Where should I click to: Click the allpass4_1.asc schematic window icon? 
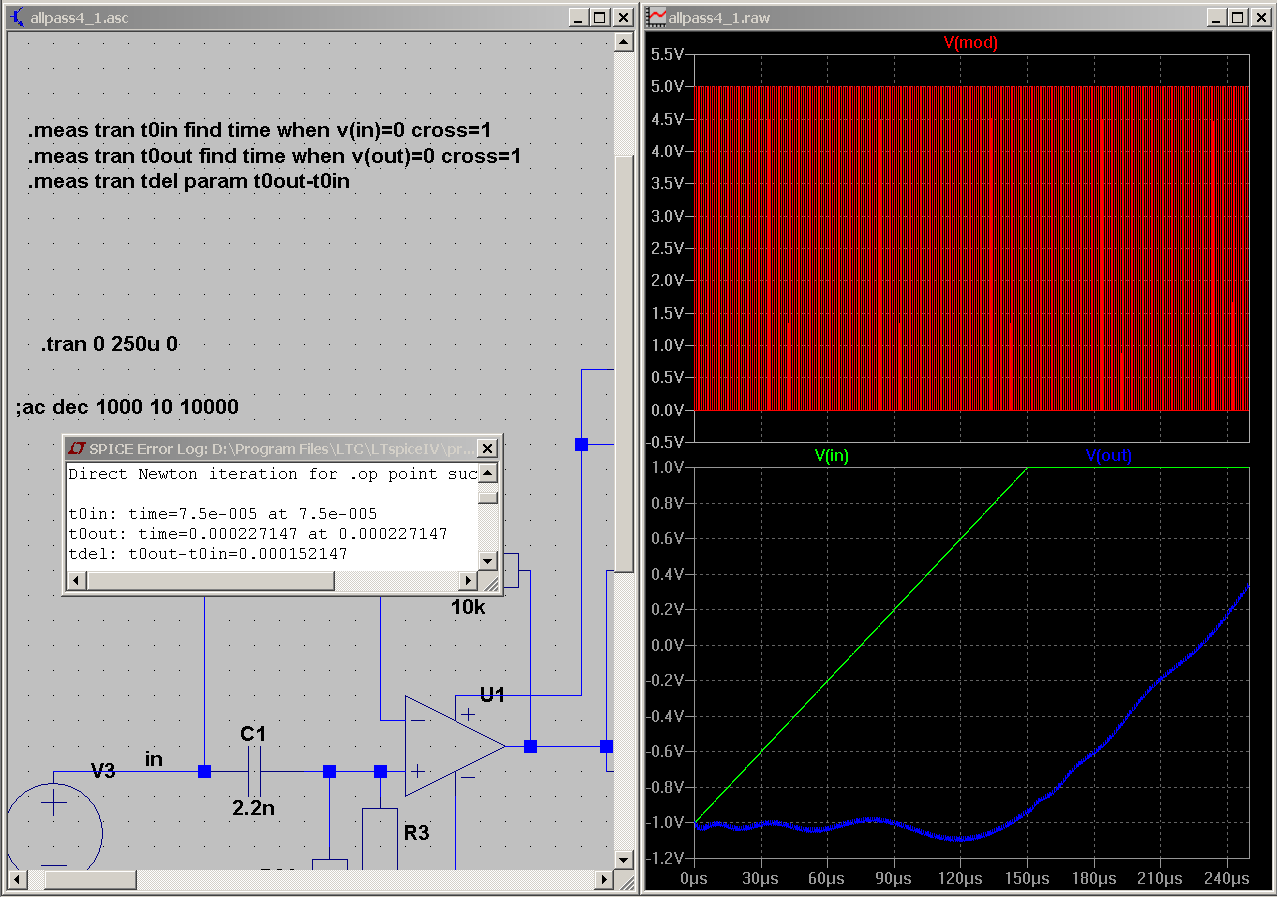(x=15, y=17)
